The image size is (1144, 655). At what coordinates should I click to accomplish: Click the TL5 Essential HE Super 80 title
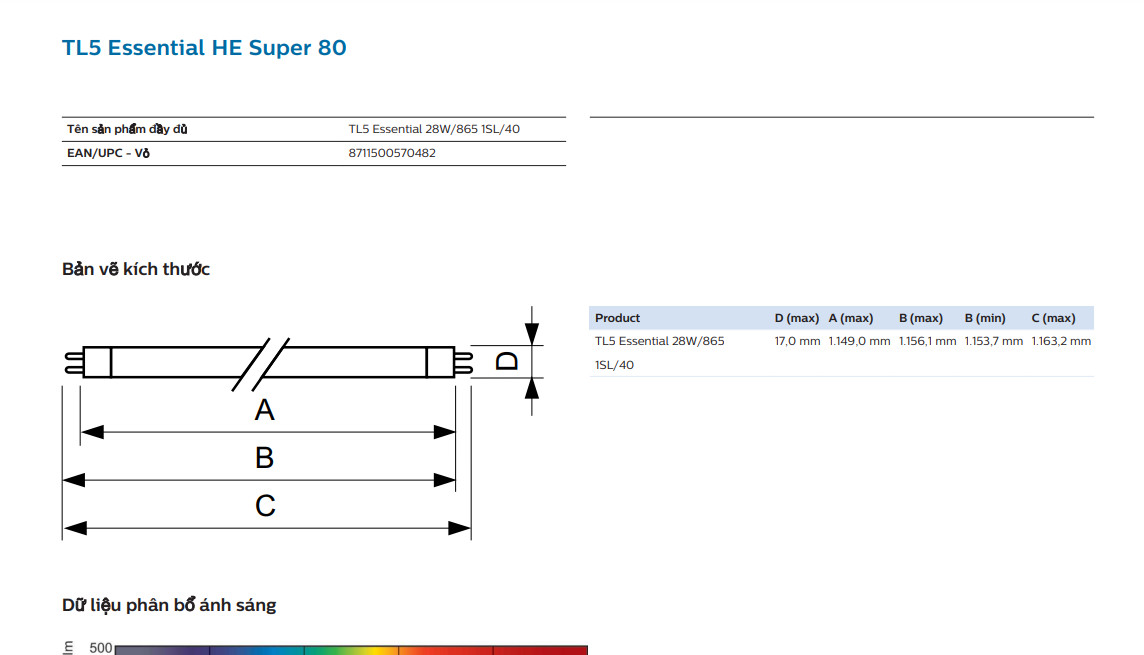coord(204,48)
